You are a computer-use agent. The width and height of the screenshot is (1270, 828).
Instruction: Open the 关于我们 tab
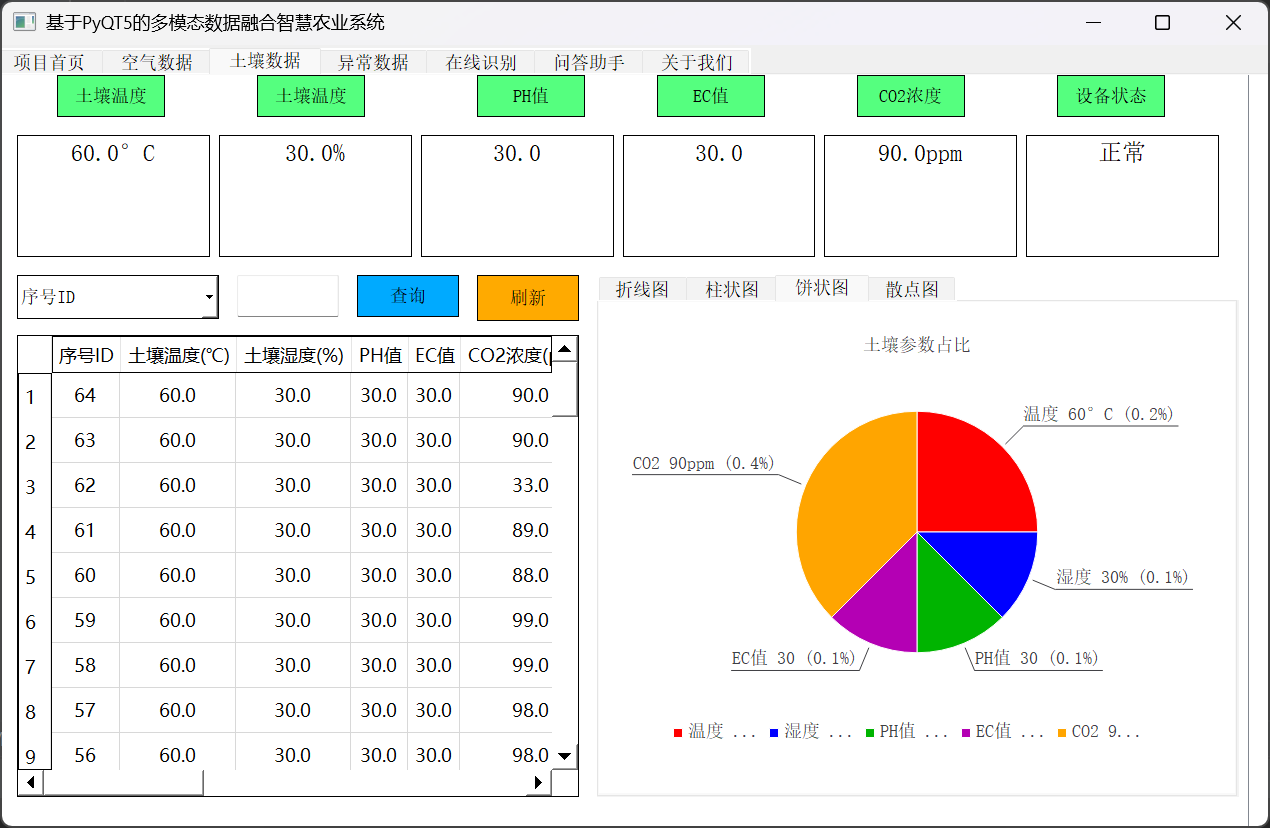click(x=697, y=62)
